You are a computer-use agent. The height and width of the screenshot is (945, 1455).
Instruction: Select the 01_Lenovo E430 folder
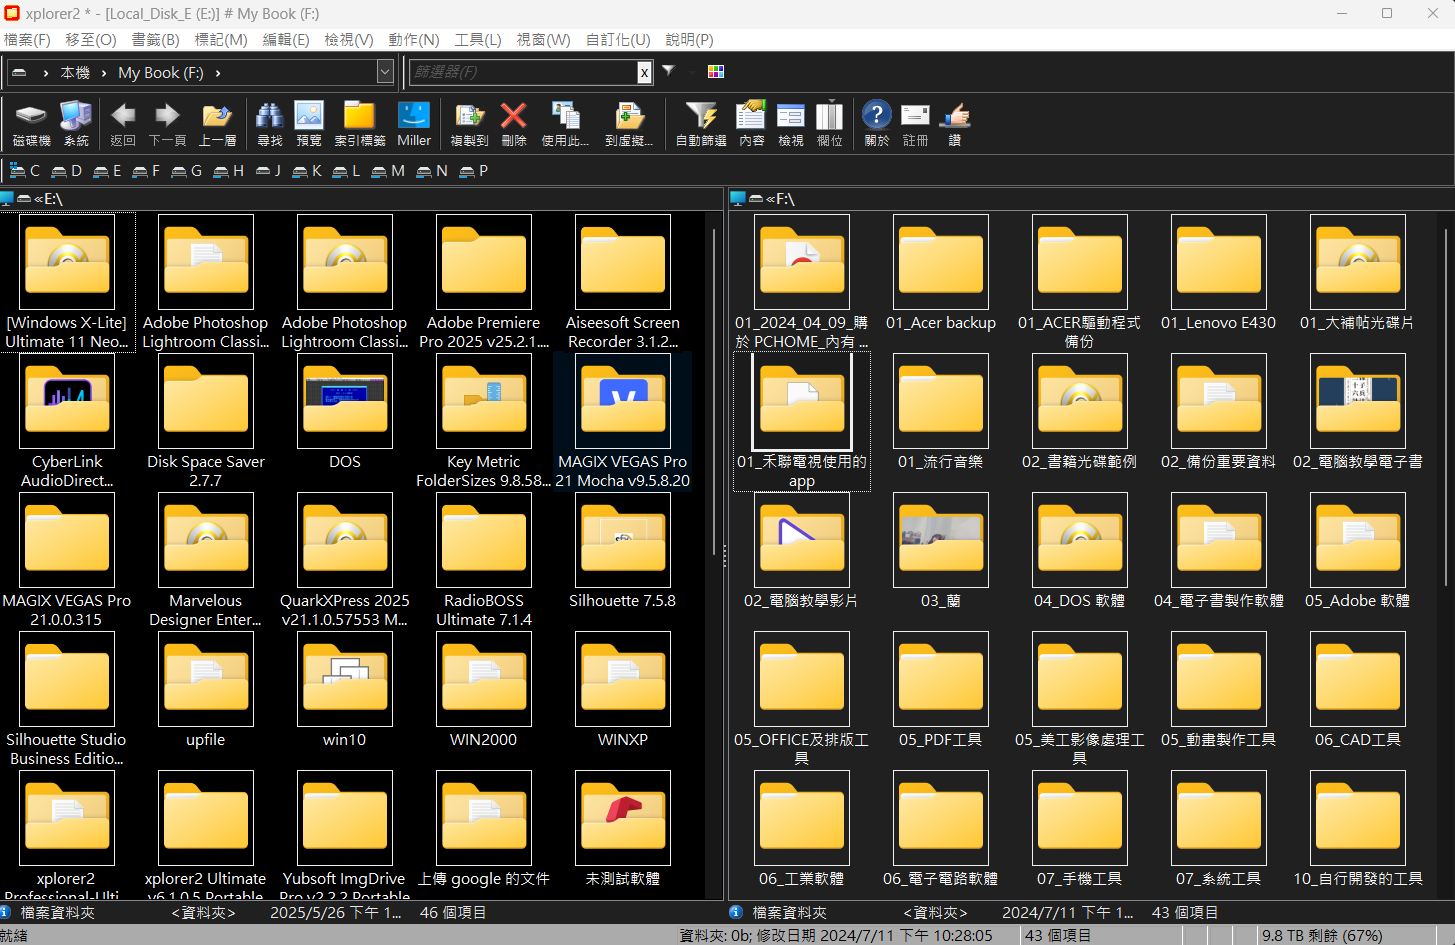(x=1219, y=273)
